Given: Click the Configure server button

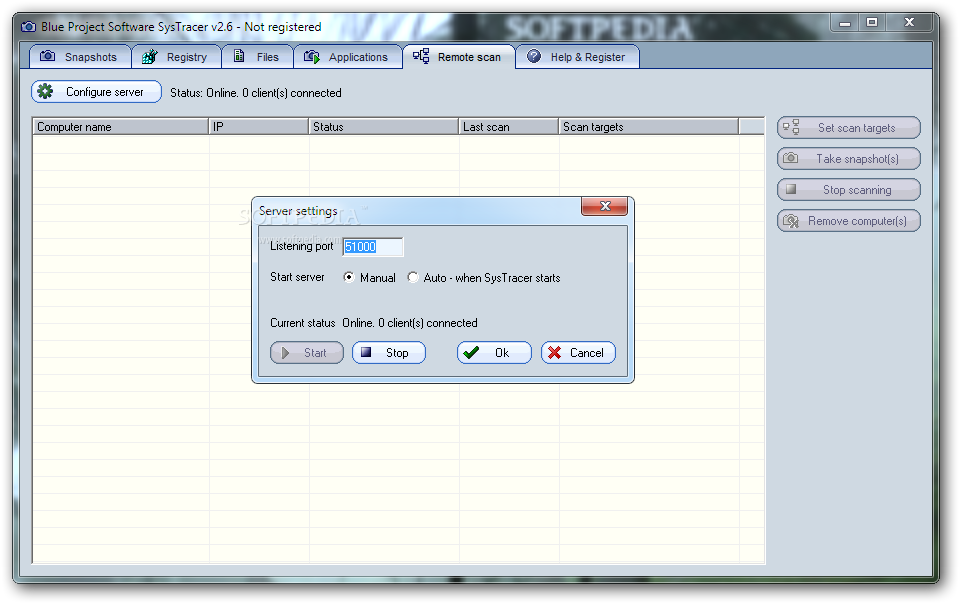Looking at the screenshot, I should [97, 92].
